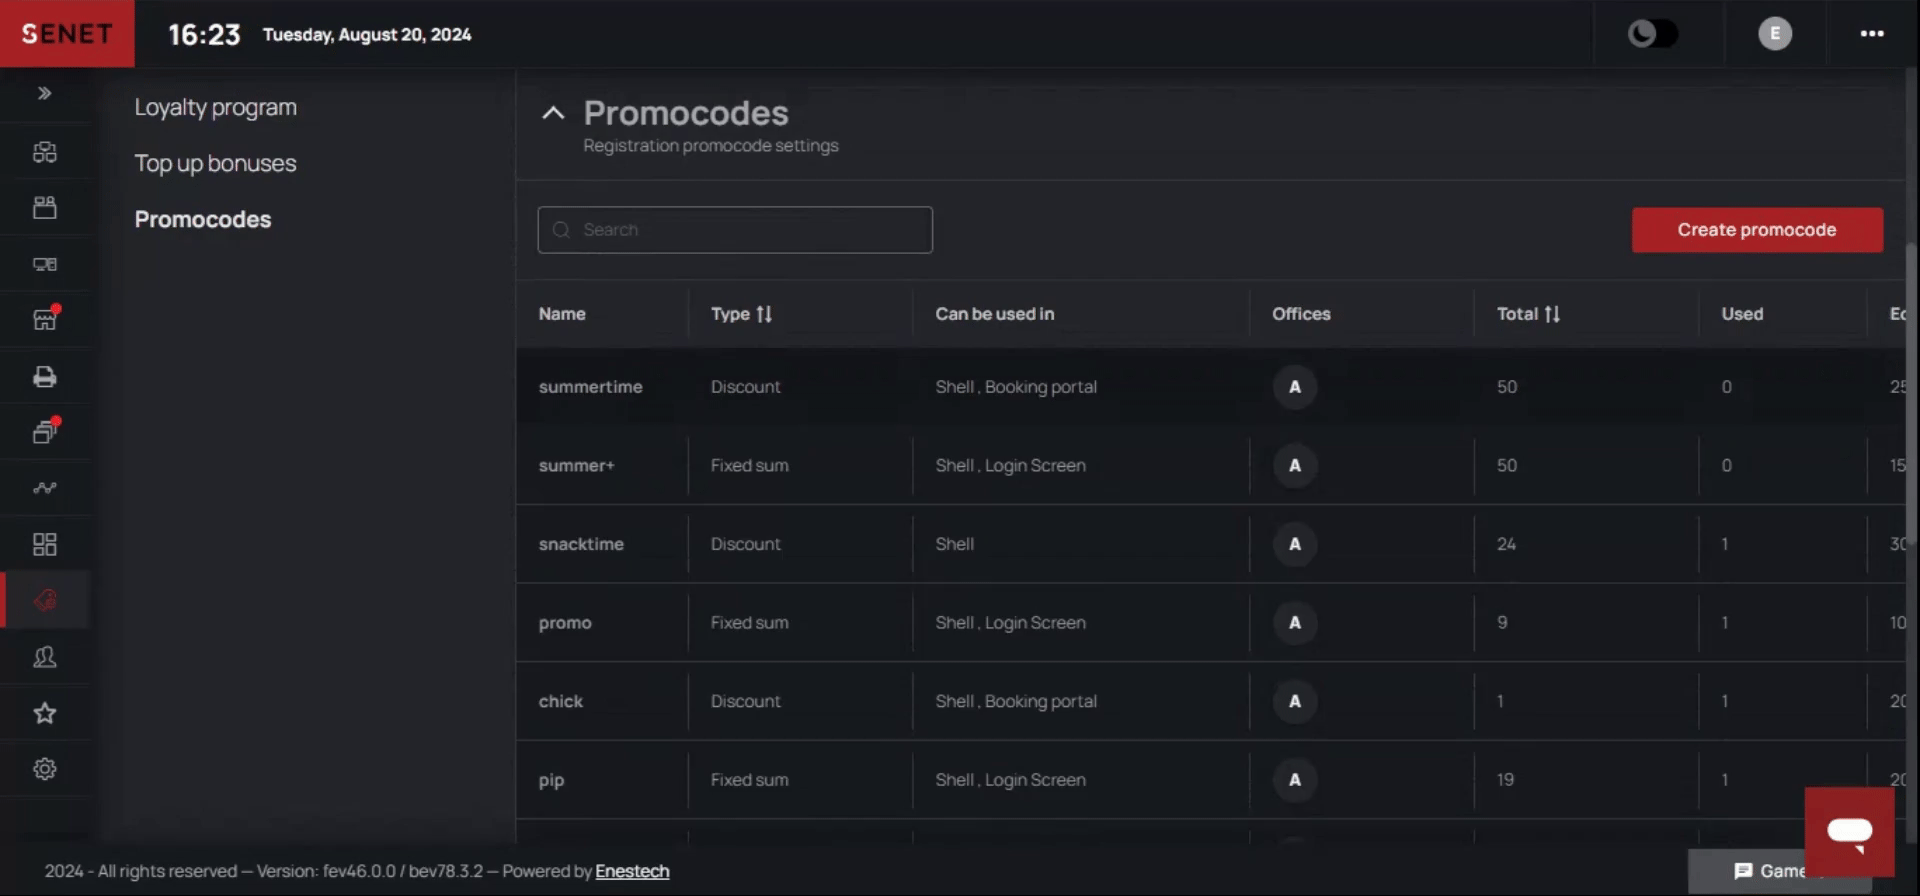Click the promocode Search field
The height and width of the screenshot is (896, 1920).
tap(735, 230)
